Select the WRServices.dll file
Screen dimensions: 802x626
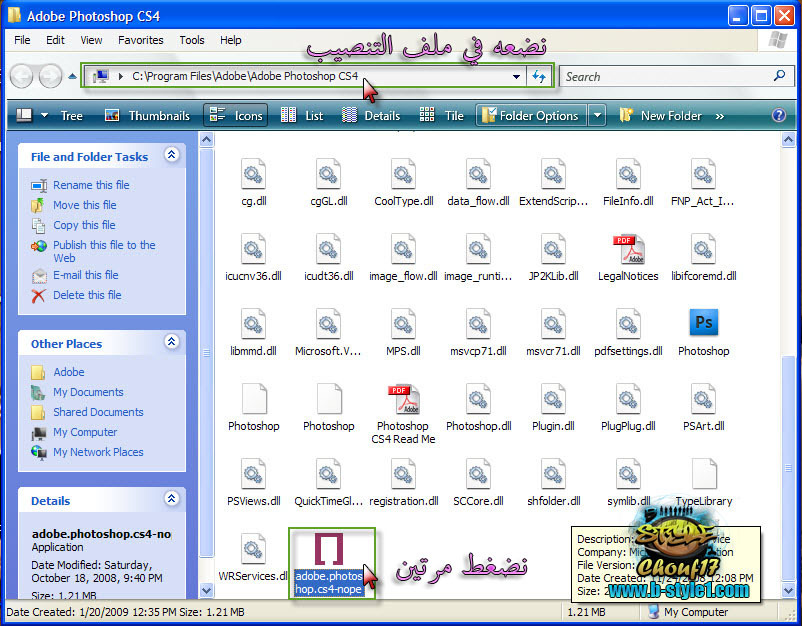(x=254, y=557)
